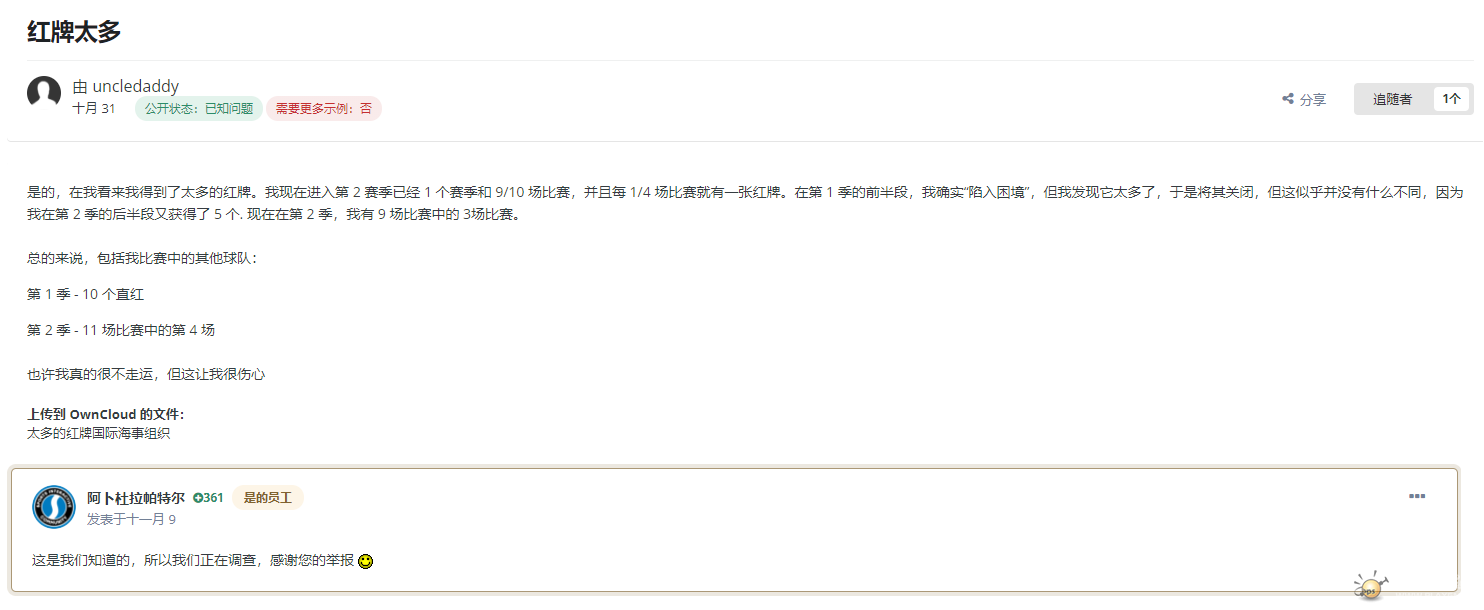Click 阿卜杜拉帕特尔's round staff avatar
The height and width of the screenshot is (610, 1484).
[54, 507]
